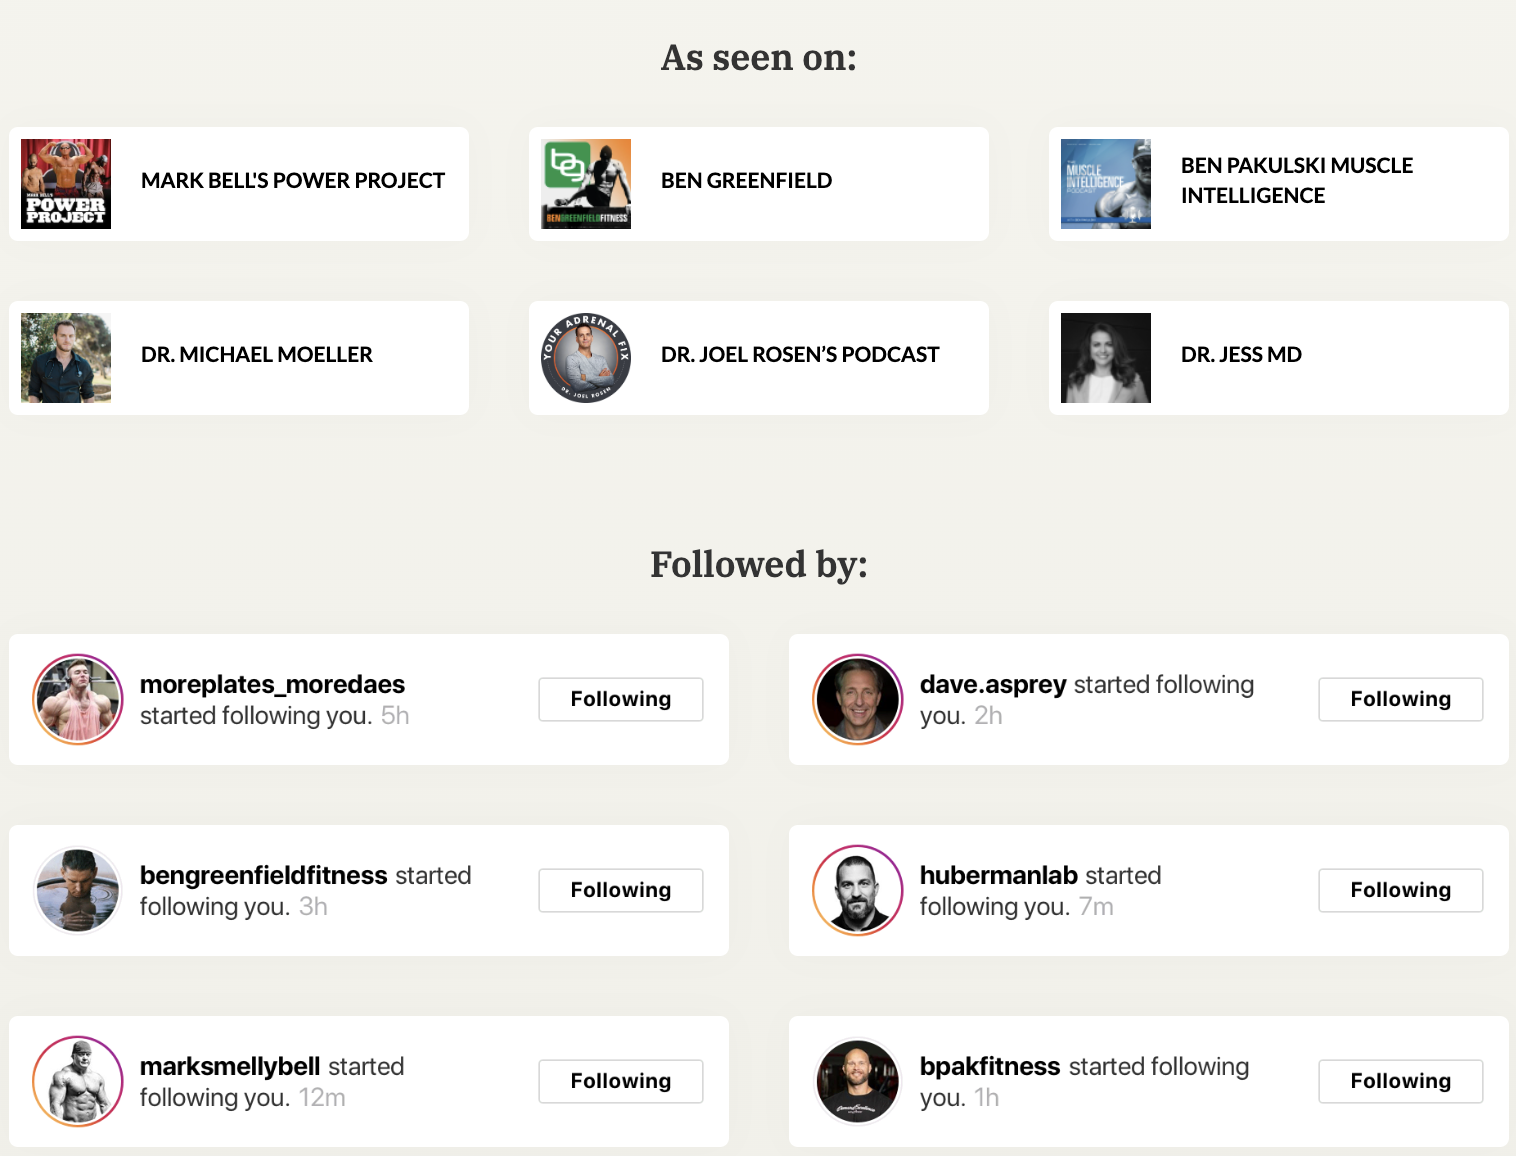This screenshot has height=1156, width=1516.
Task: Click moreplates_moredaes profile avatar
Action: point(78,699)
